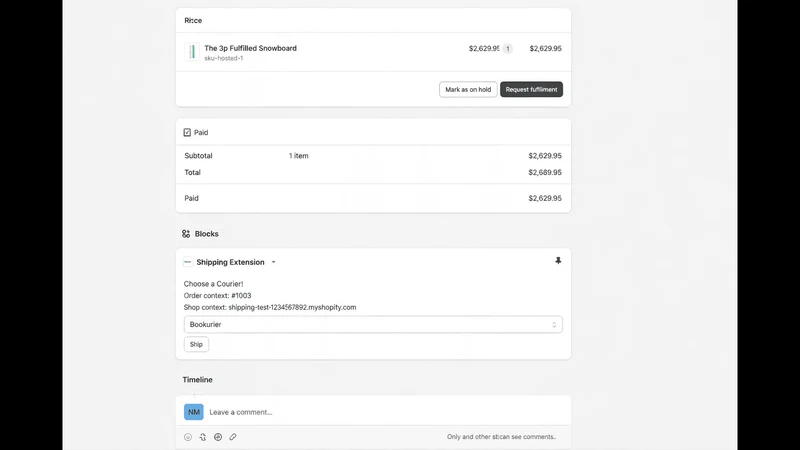Click the Paid status icon
The image size is (800, 450).
click(187, 133)
